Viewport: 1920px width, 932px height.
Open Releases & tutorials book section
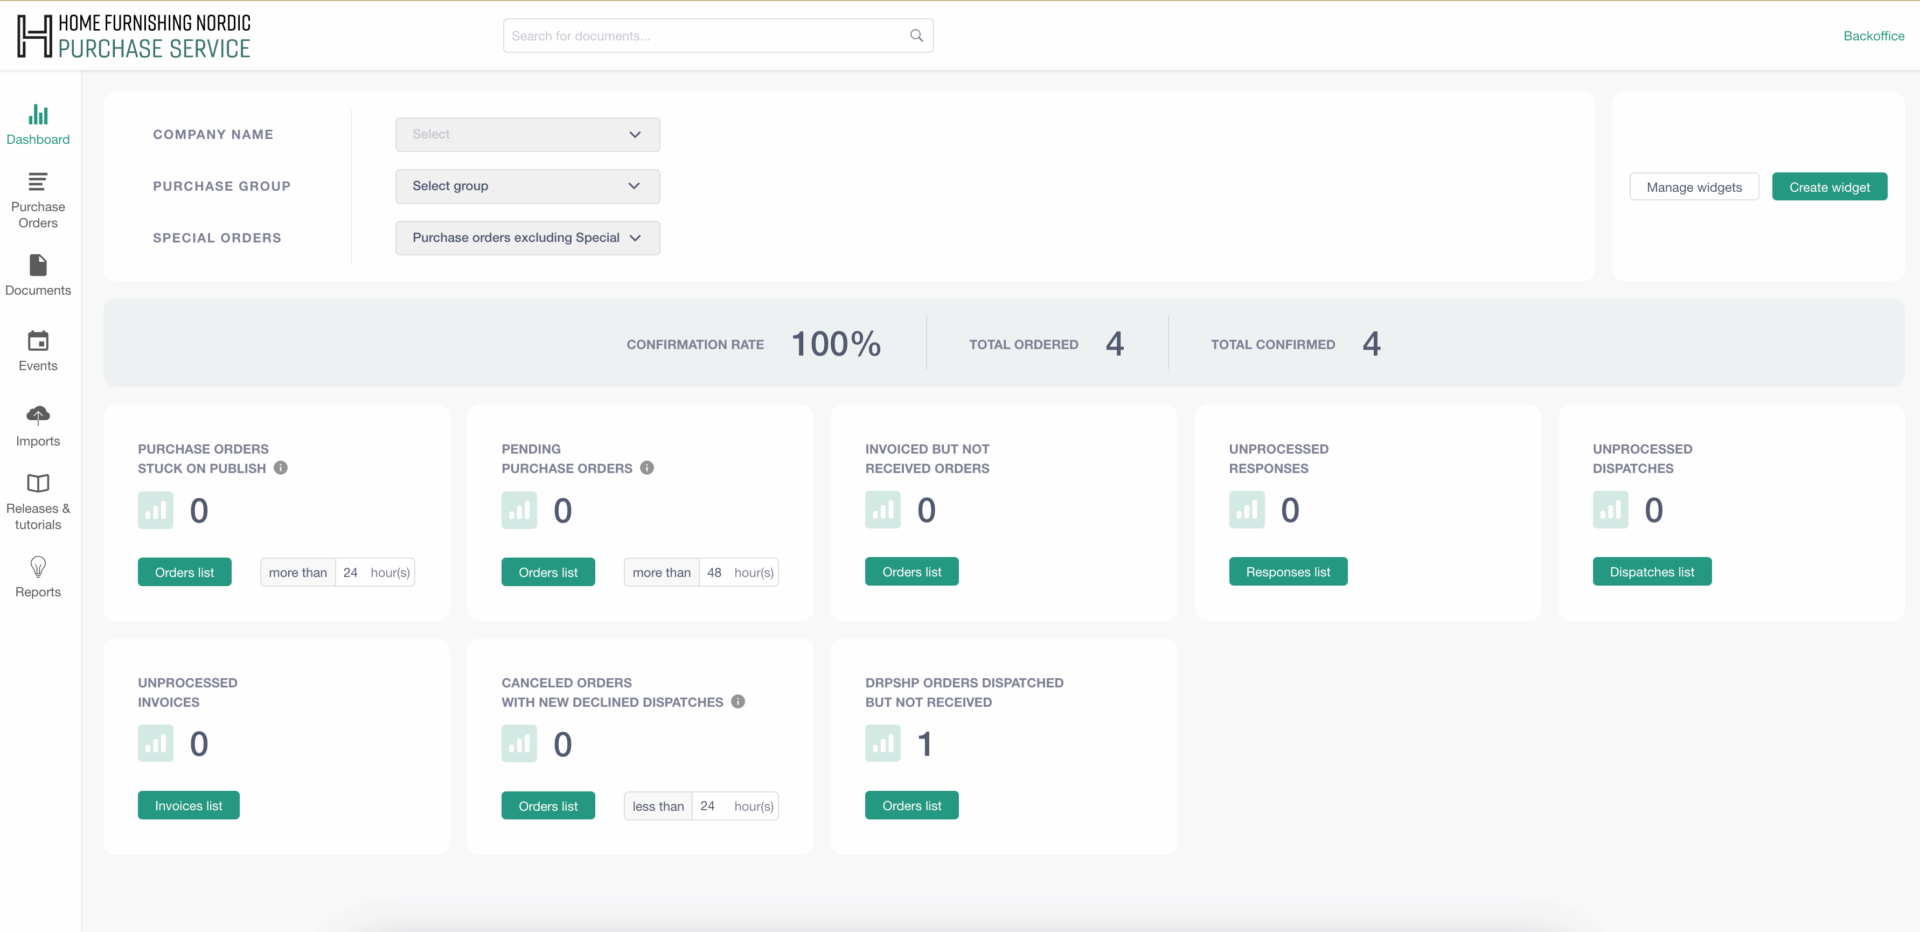pos(38,502)
